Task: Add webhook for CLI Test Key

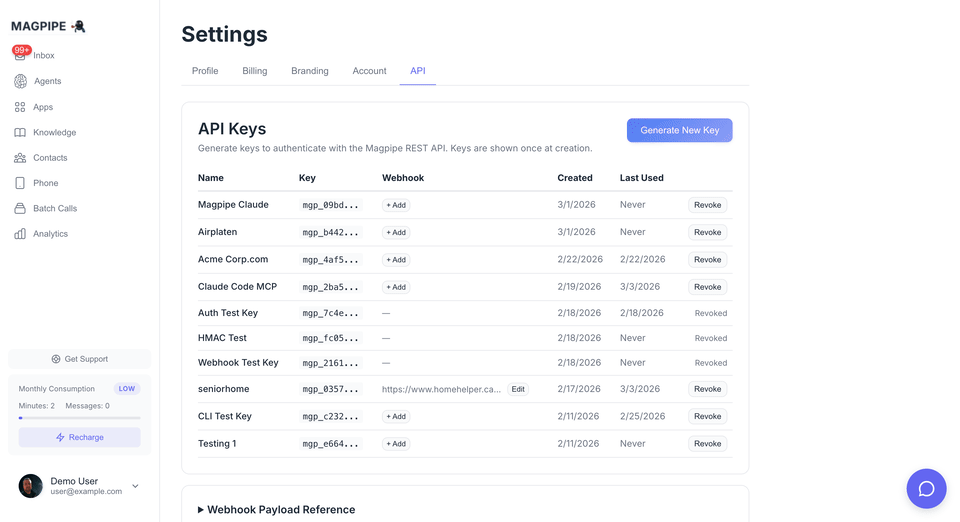Action: (x=396, y=416)
